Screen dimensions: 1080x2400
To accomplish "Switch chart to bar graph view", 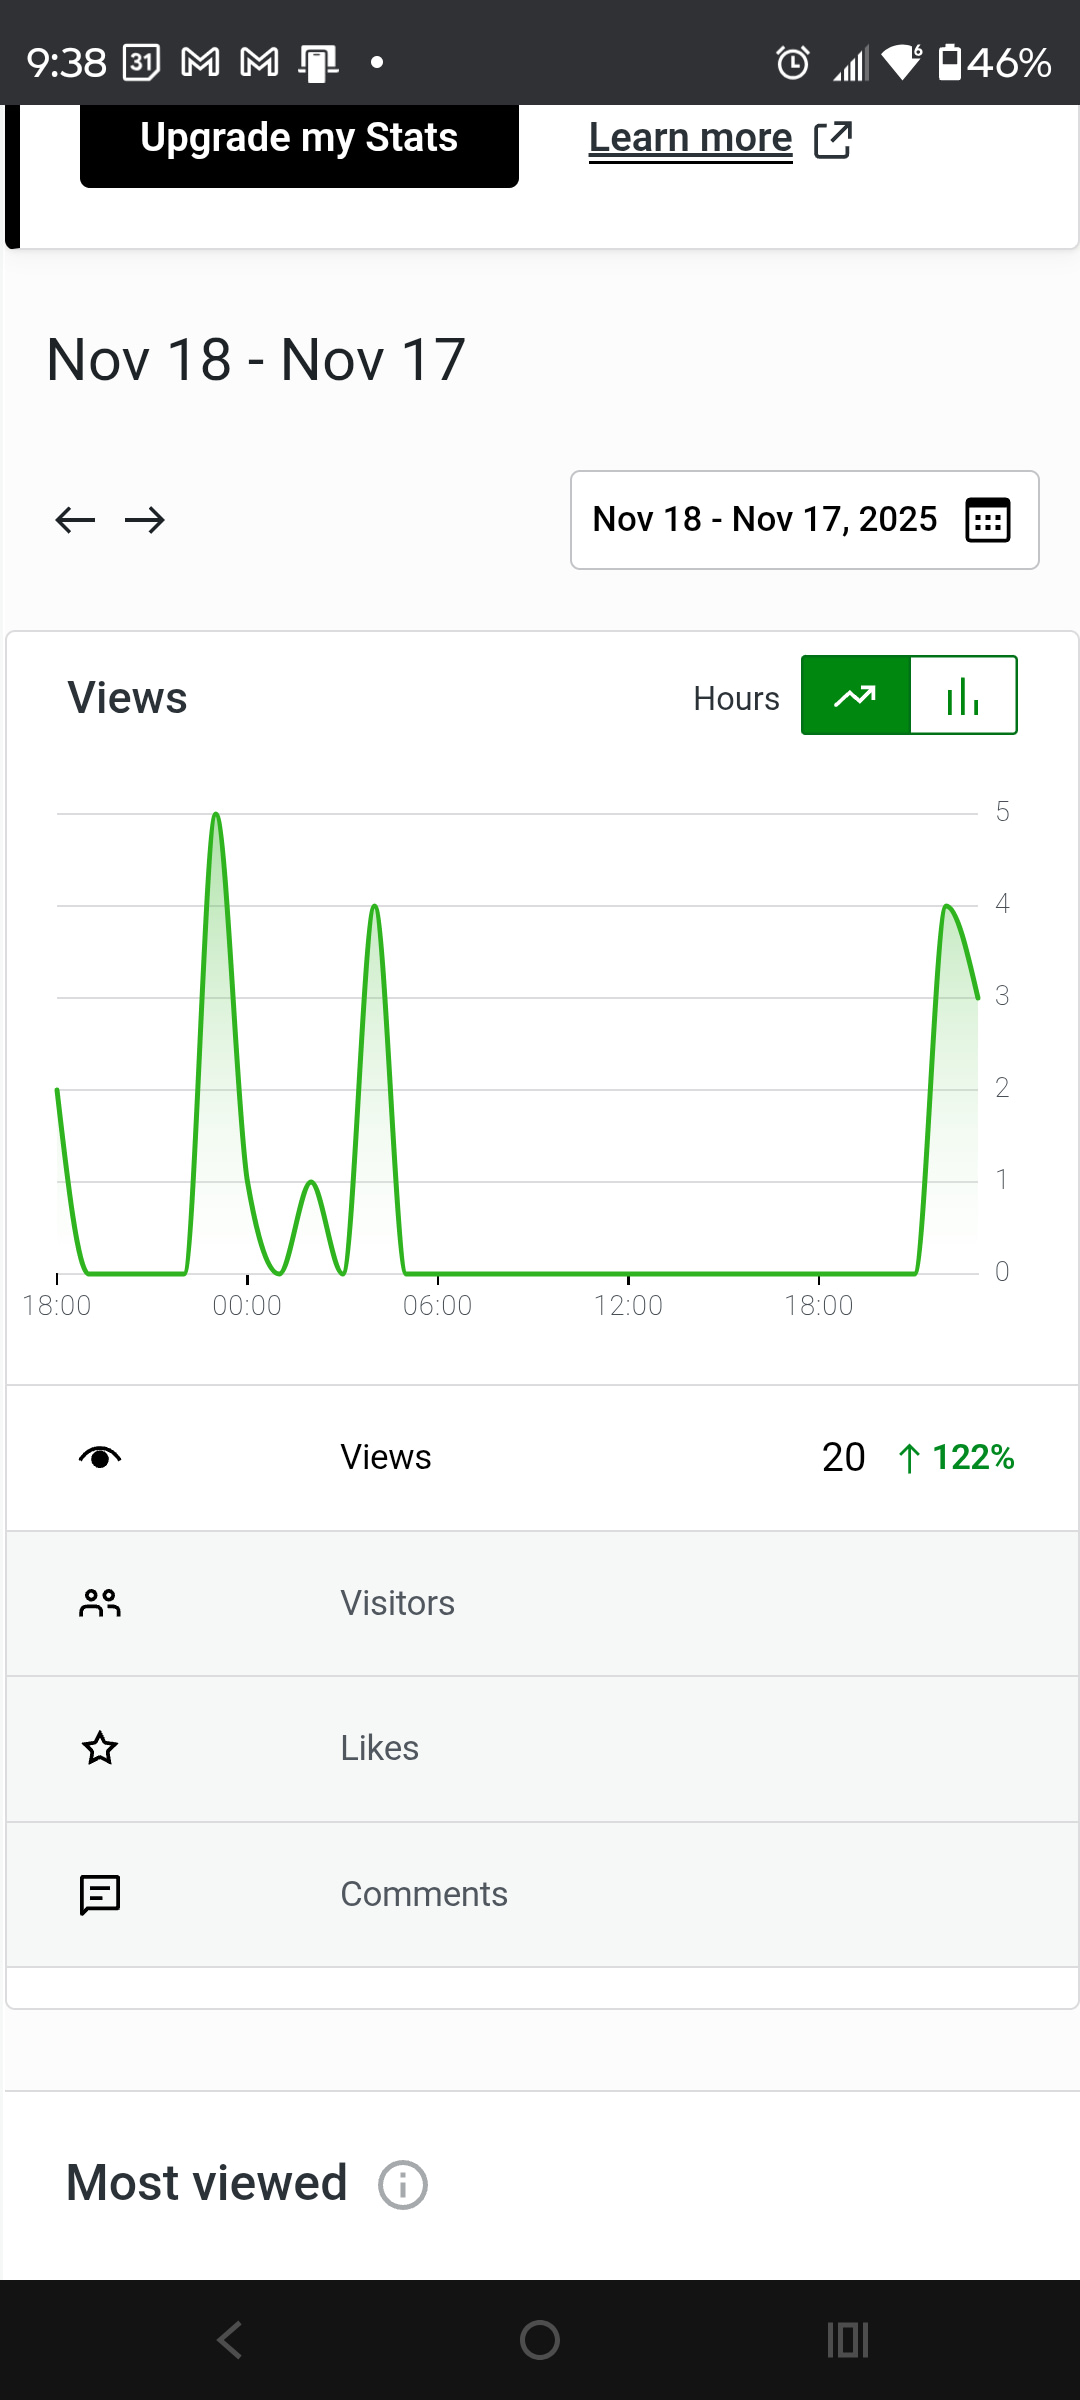I will coord(963,696).
